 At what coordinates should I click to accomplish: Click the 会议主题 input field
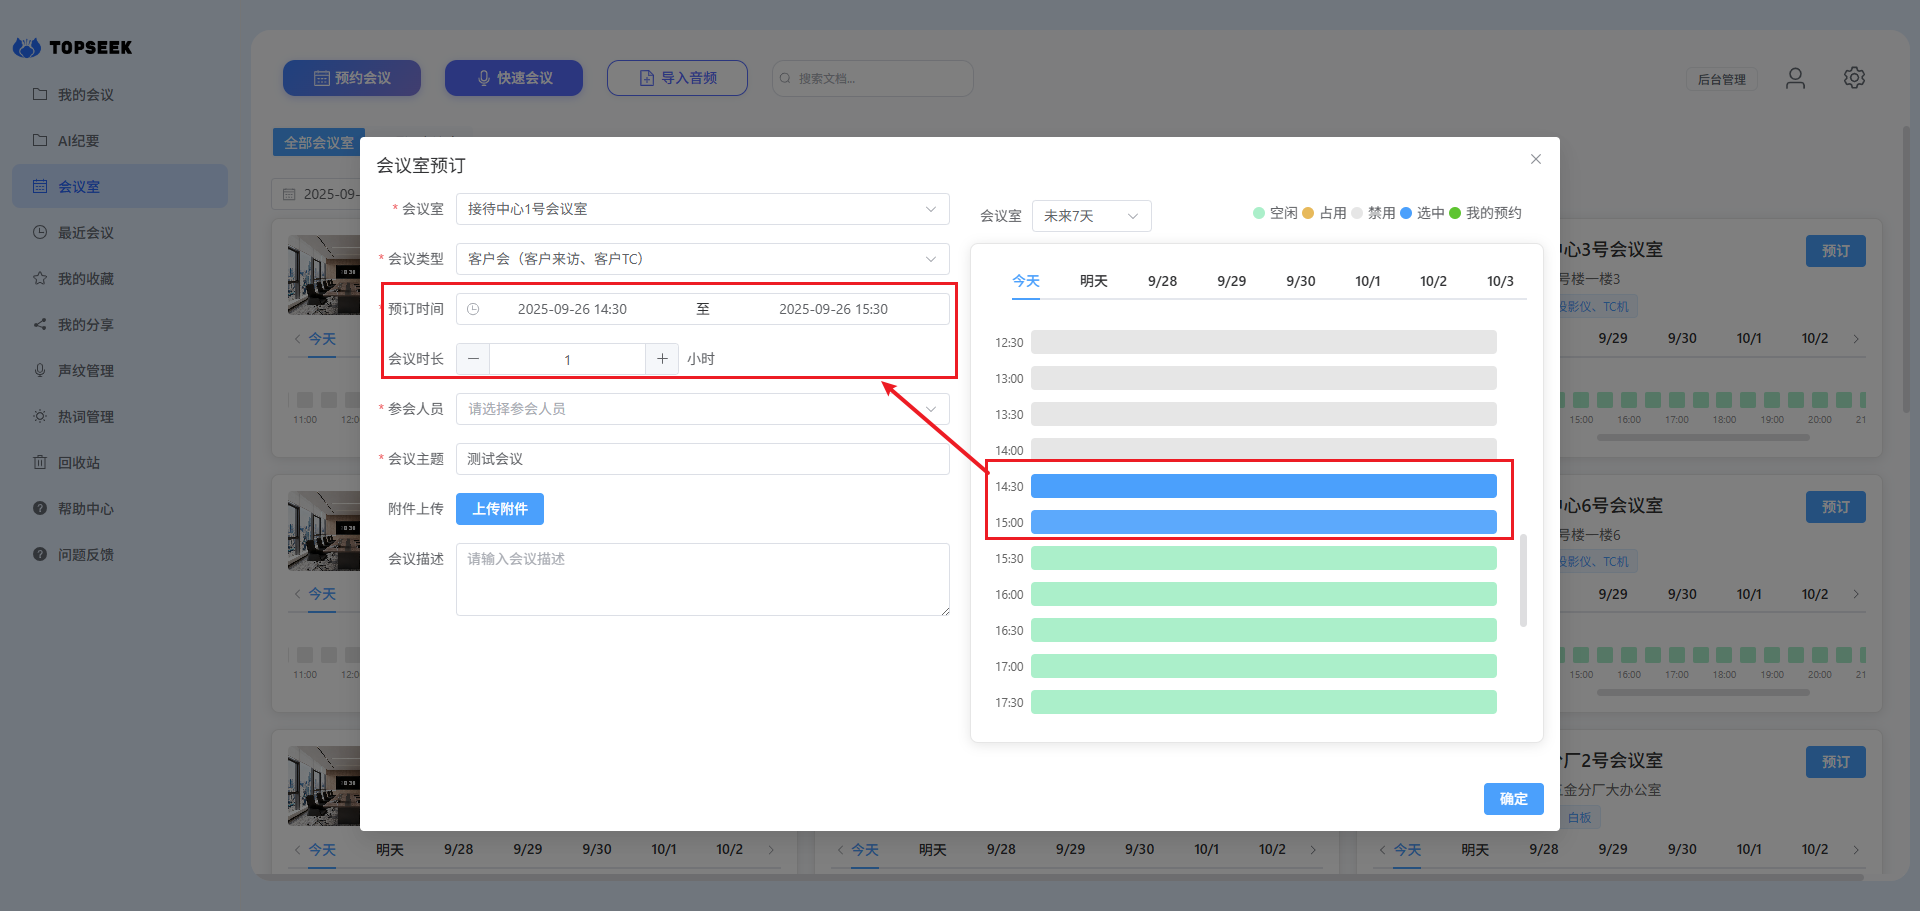tap(702, 459)
